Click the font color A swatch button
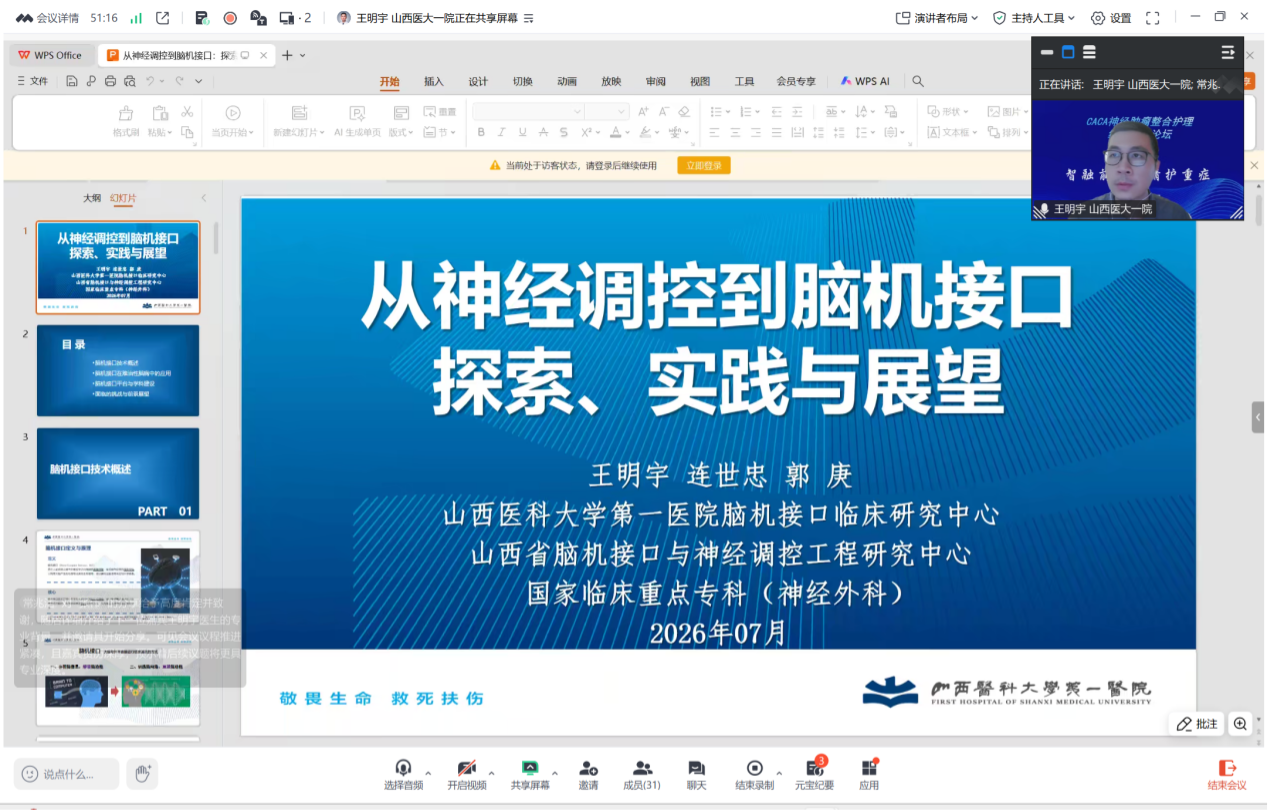 coord(617,132)
